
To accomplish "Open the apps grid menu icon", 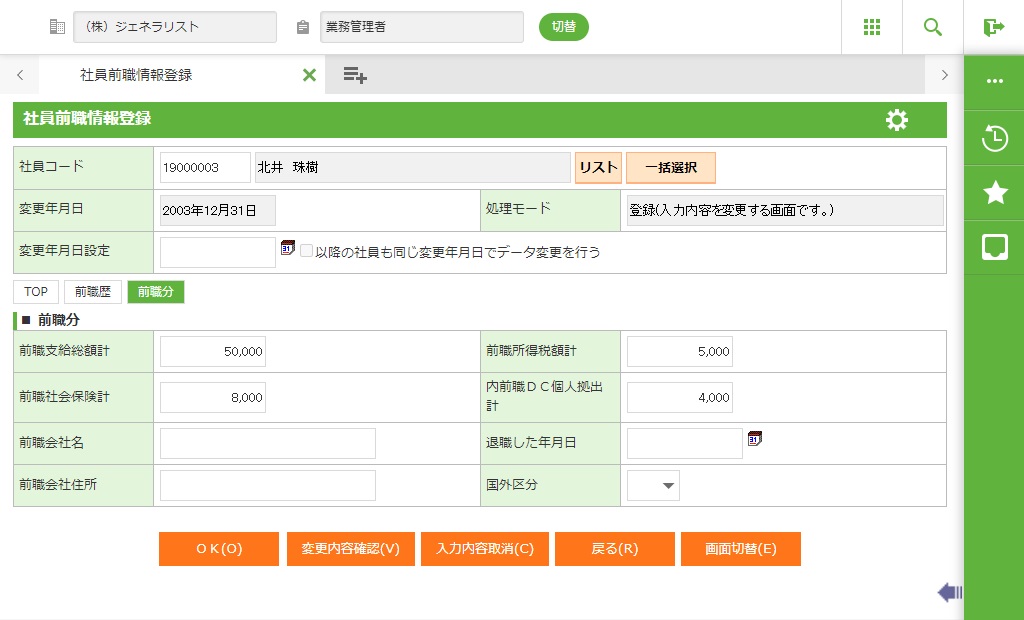I will point(871,27).
